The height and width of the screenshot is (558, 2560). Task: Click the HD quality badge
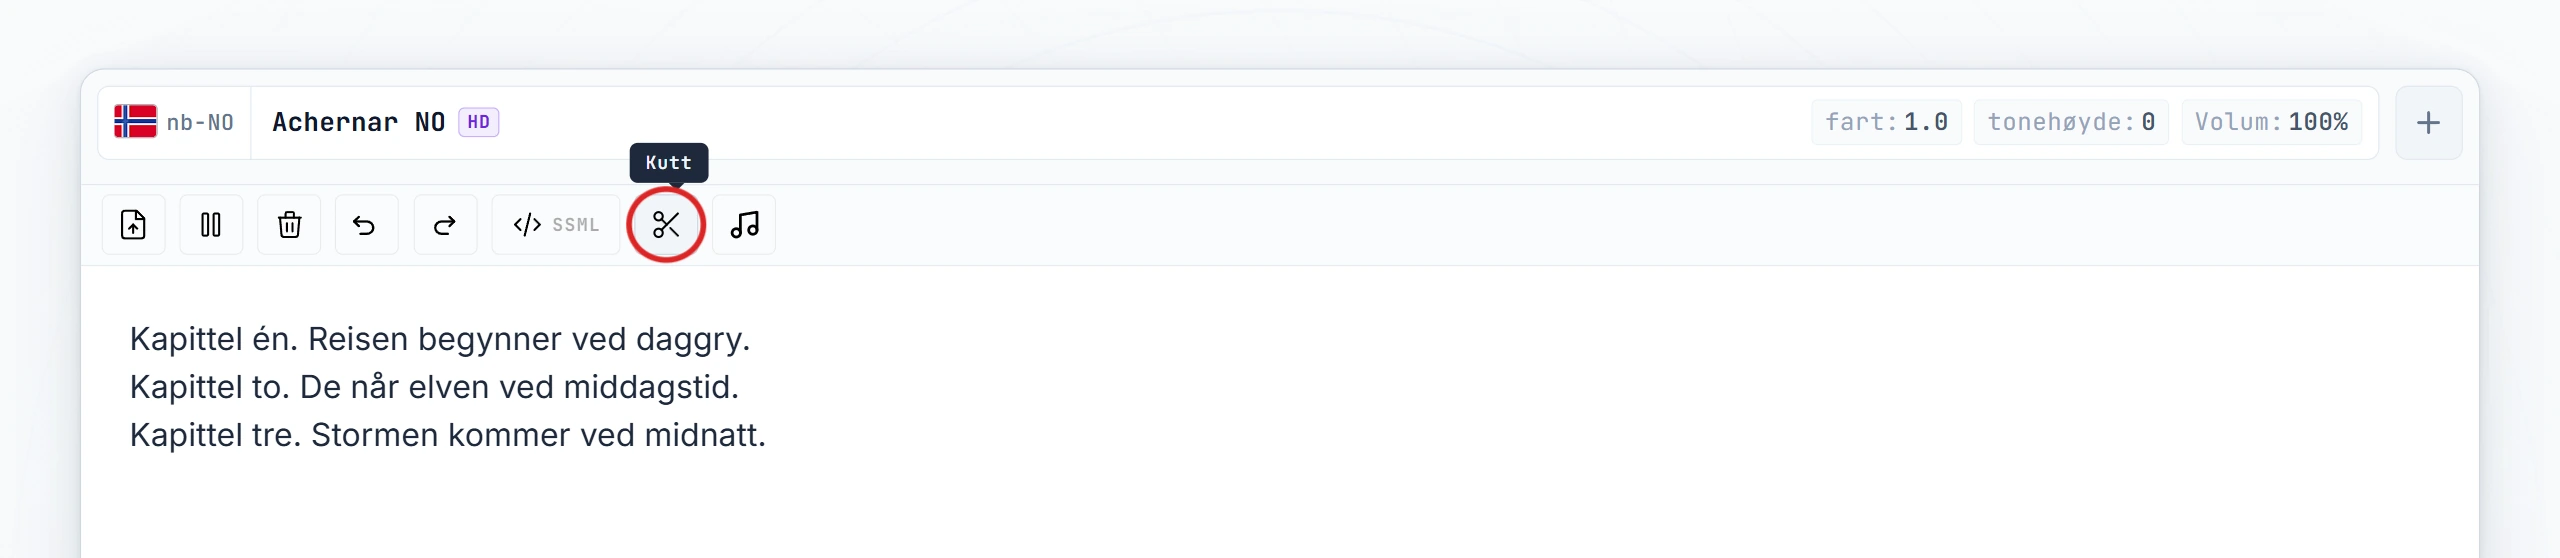click(479, 122)
